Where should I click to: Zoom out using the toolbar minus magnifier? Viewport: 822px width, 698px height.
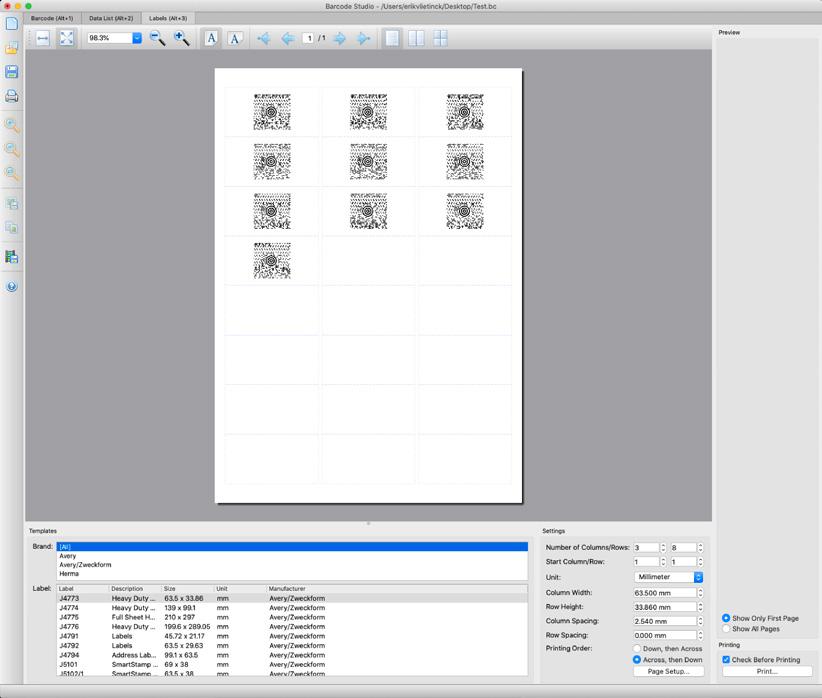coord(157,38)
